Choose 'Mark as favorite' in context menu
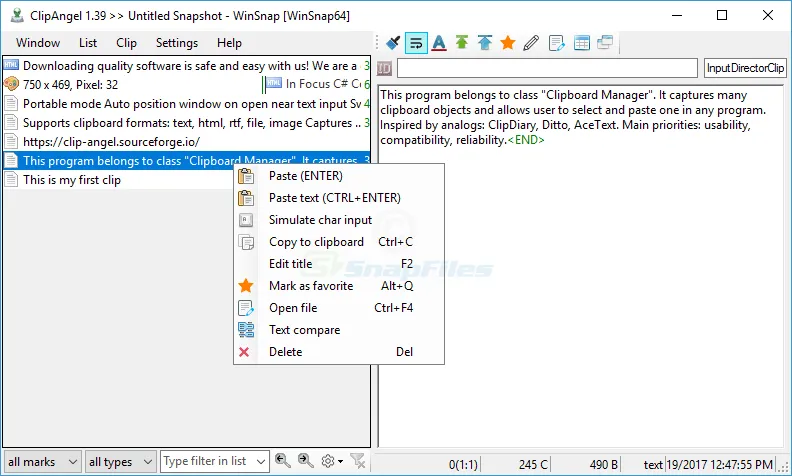This screenshot has height=476, width=792. (311, 286)
